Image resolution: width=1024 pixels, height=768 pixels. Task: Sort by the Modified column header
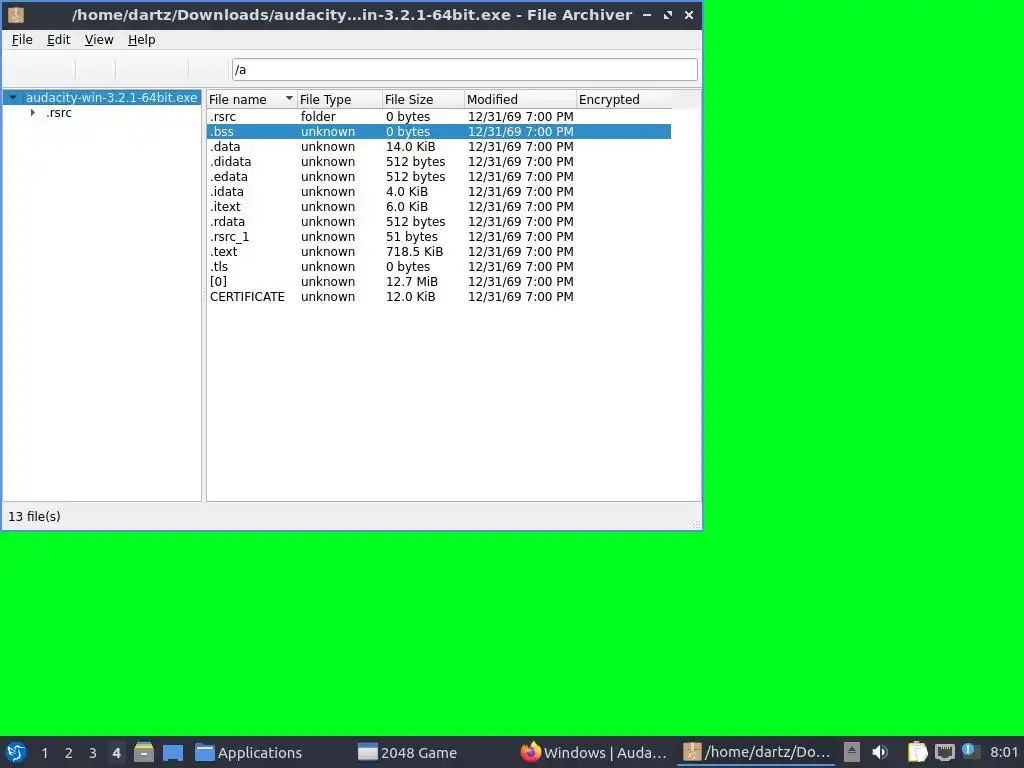(x=520, y=99)
